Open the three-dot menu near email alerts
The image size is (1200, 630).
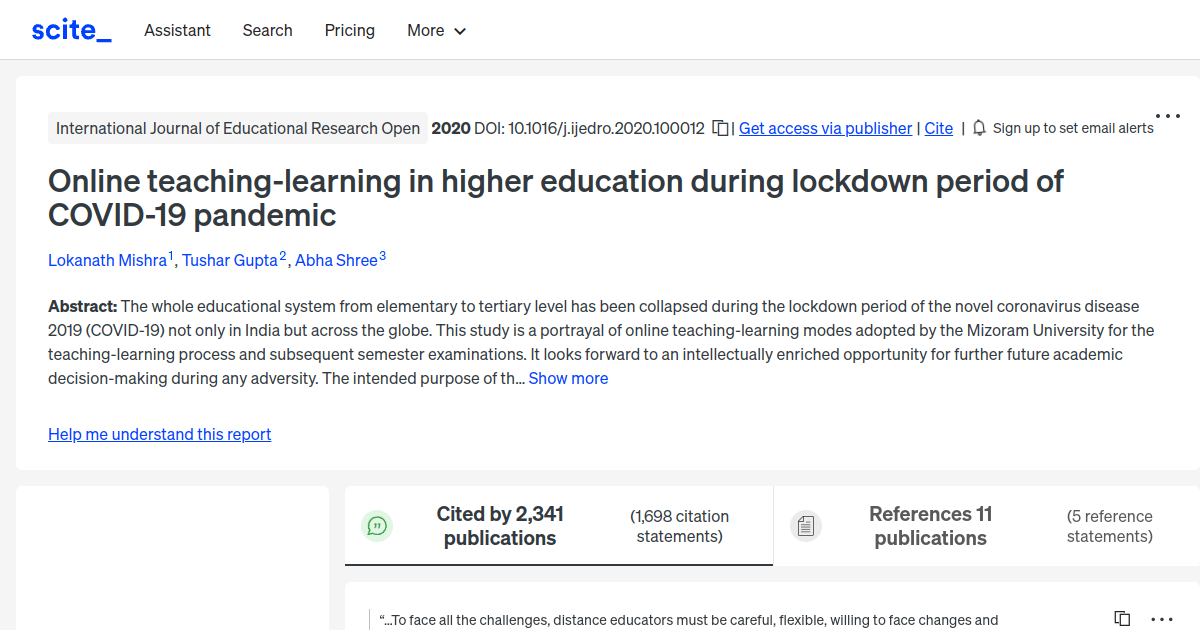[1167, 115]
